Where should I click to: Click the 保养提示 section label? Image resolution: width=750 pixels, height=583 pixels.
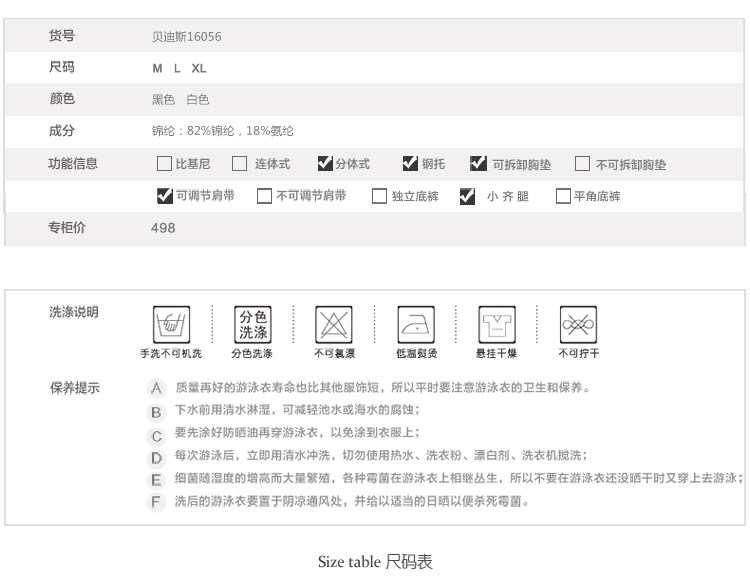[x=75, y=387]
